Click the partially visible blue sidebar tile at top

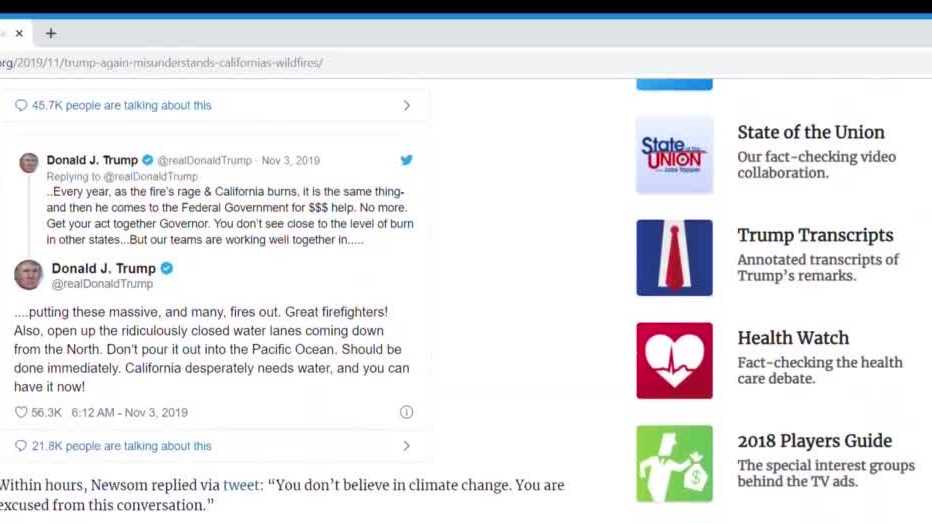pos(674,84)
